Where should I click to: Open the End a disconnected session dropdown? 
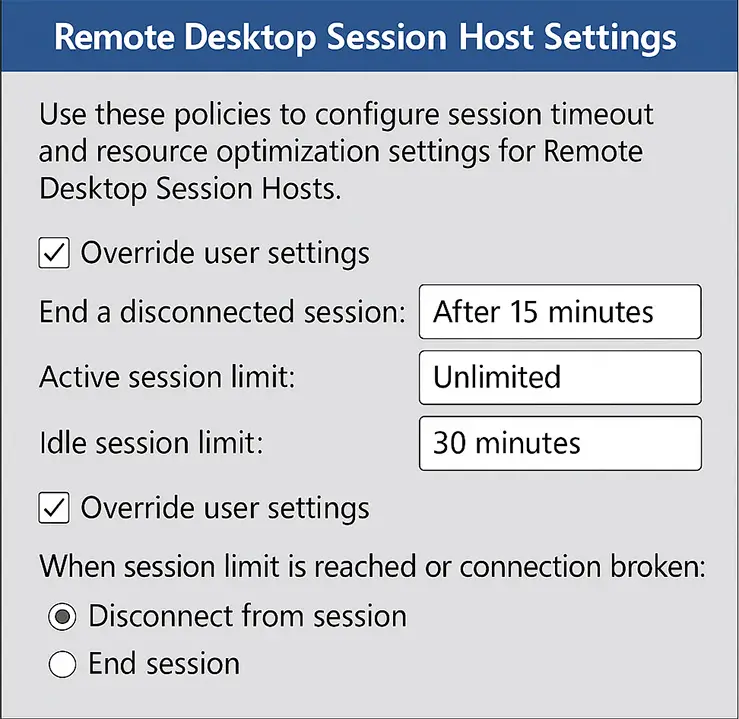(560, 312)
